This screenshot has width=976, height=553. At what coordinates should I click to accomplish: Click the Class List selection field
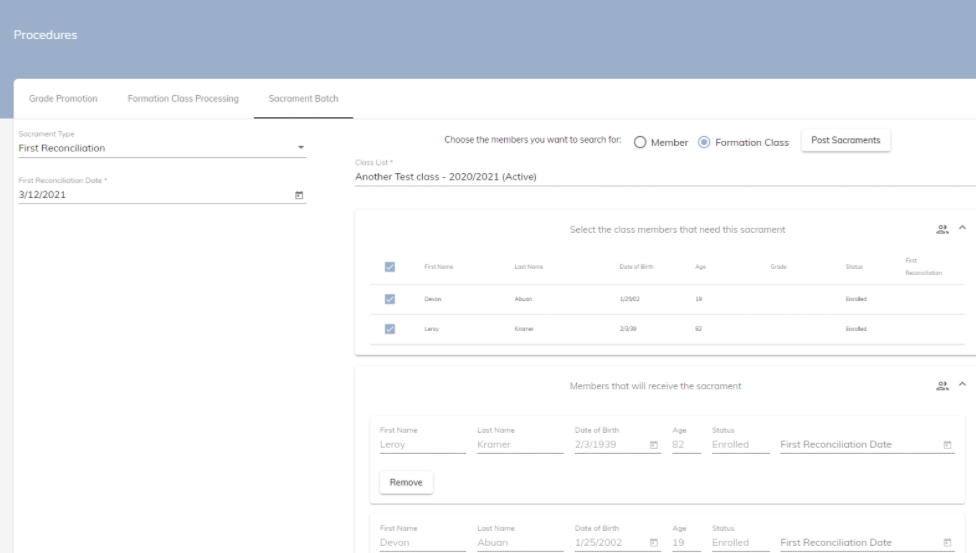[x=660, y=177]
